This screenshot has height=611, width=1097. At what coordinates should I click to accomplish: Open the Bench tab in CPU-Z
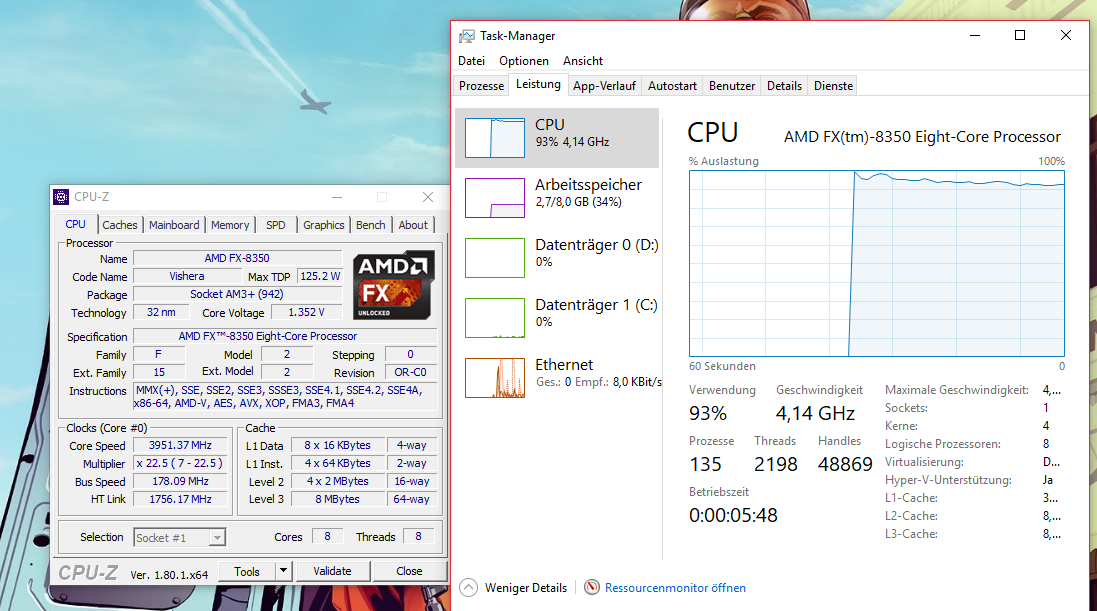371,225
